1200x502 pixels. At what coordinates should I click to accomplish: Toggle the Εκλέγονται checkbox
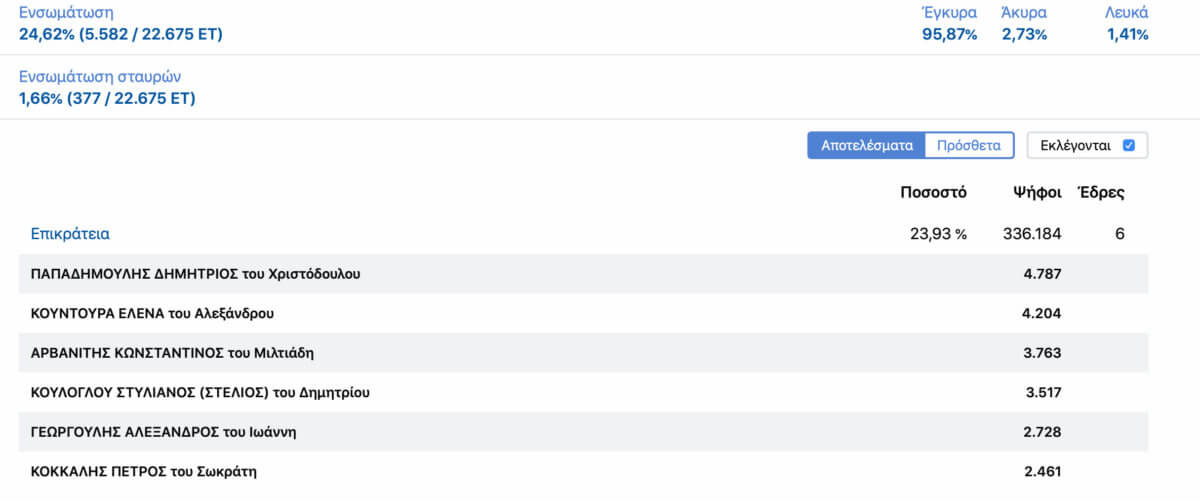click(1129, 145)
